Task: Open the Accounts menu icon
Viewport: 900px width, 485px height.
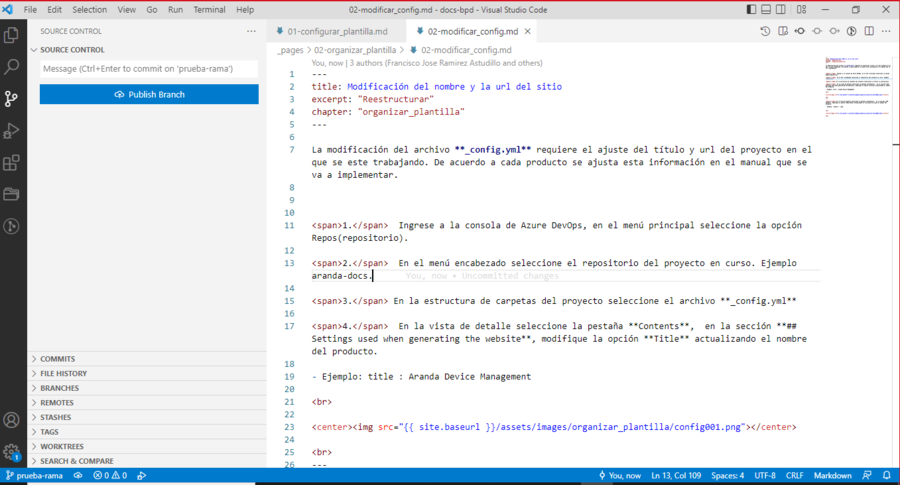Action: pyautogui.click(x=12, y=420)
